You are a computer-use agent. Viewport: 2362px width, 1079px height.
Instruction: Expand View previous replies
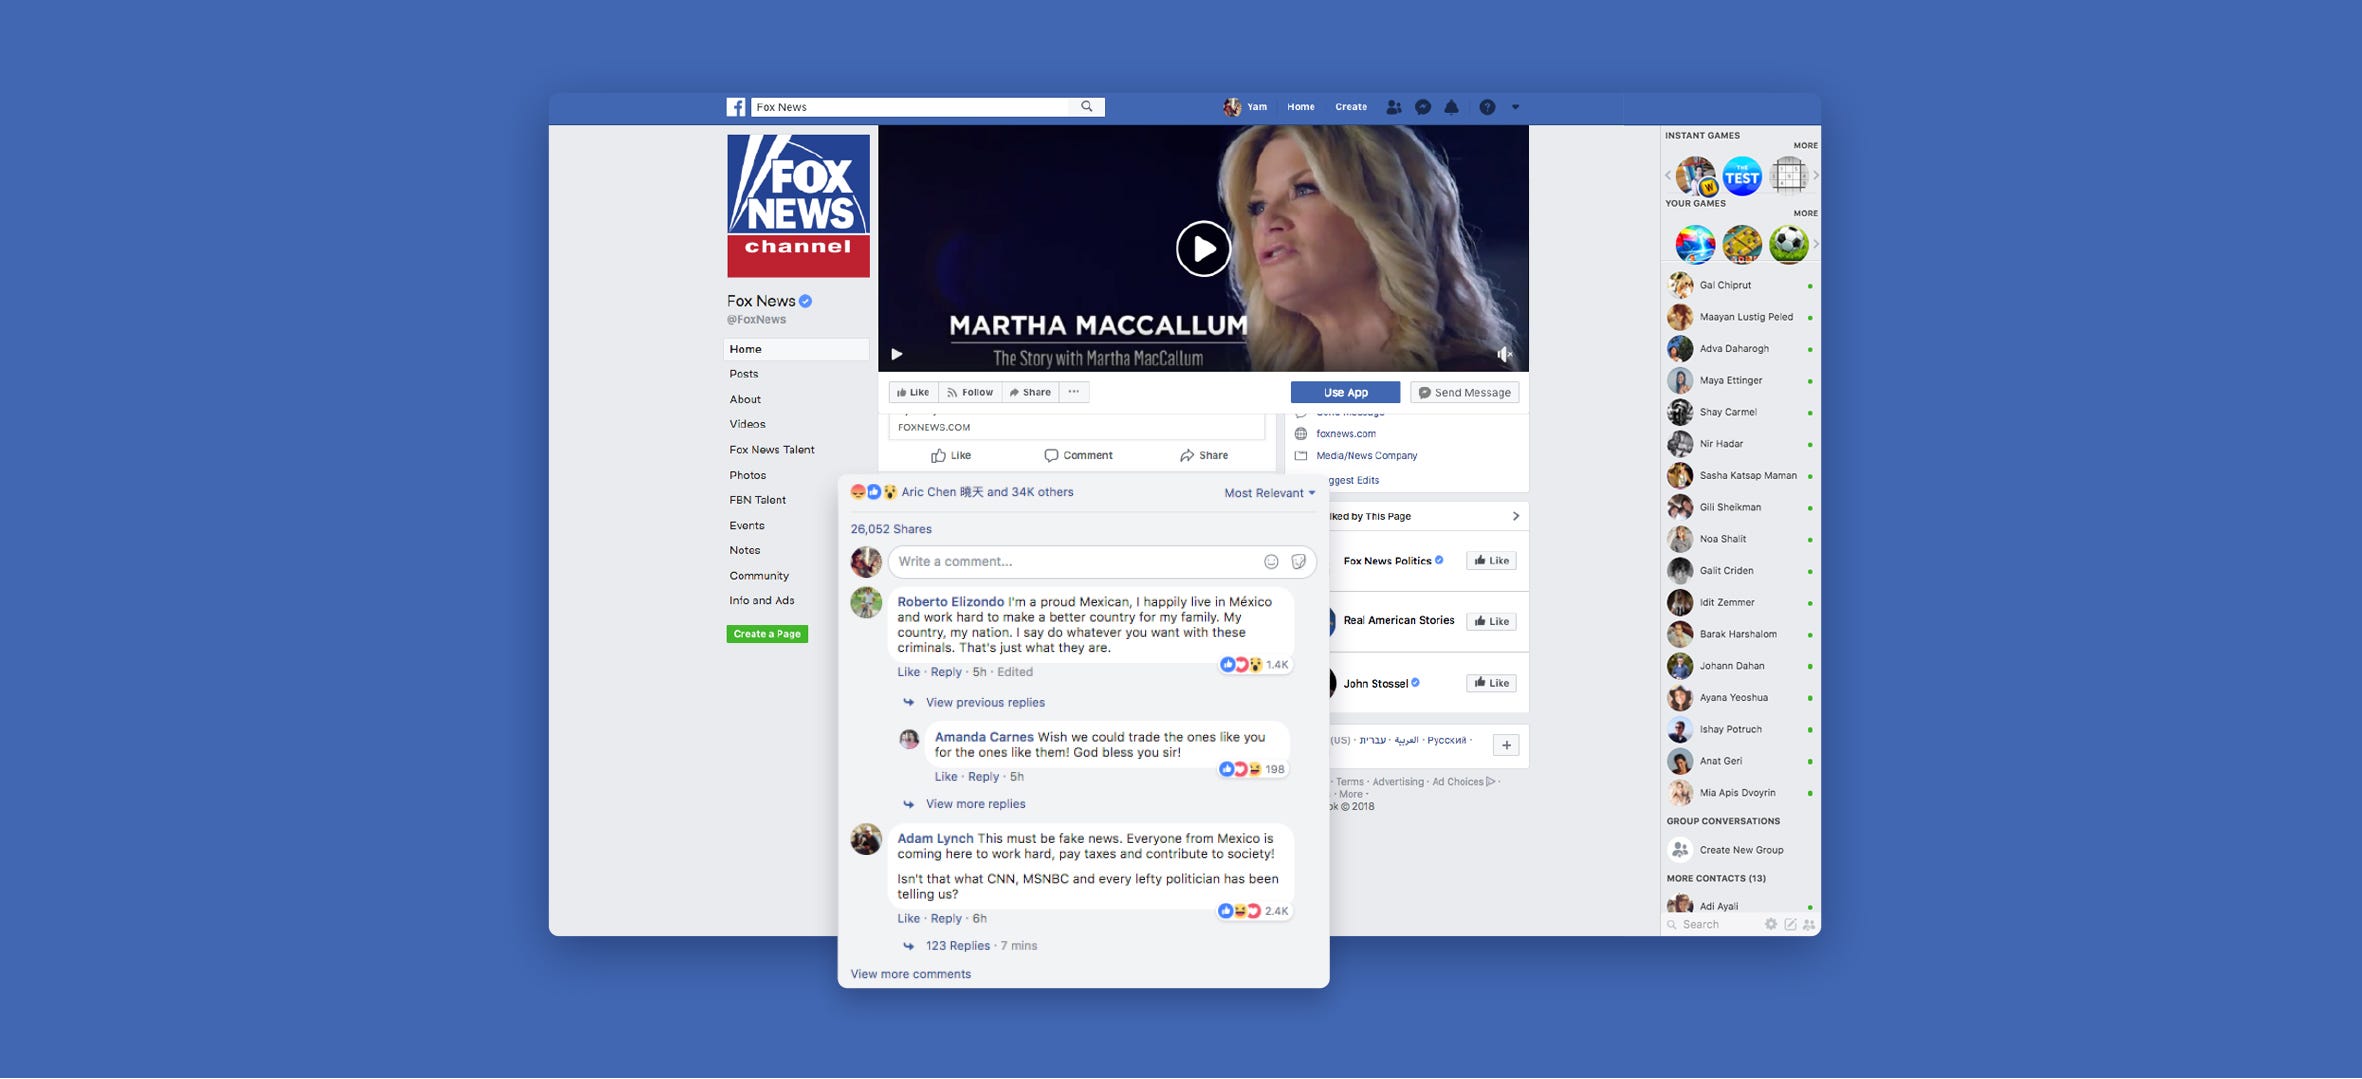tap(985, 703)
